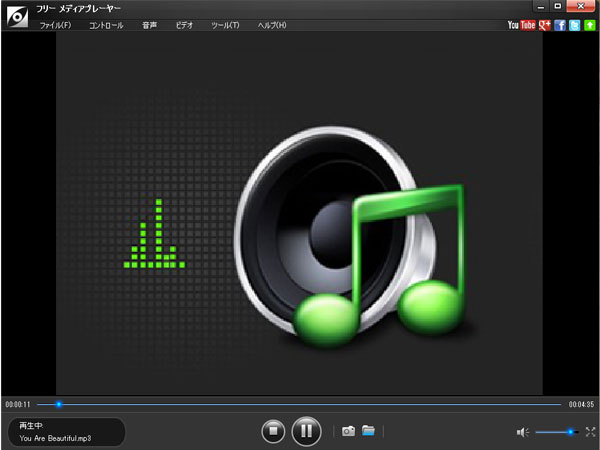Take a snapshot with camera icon
600x450 pixels.
point(349,431)
